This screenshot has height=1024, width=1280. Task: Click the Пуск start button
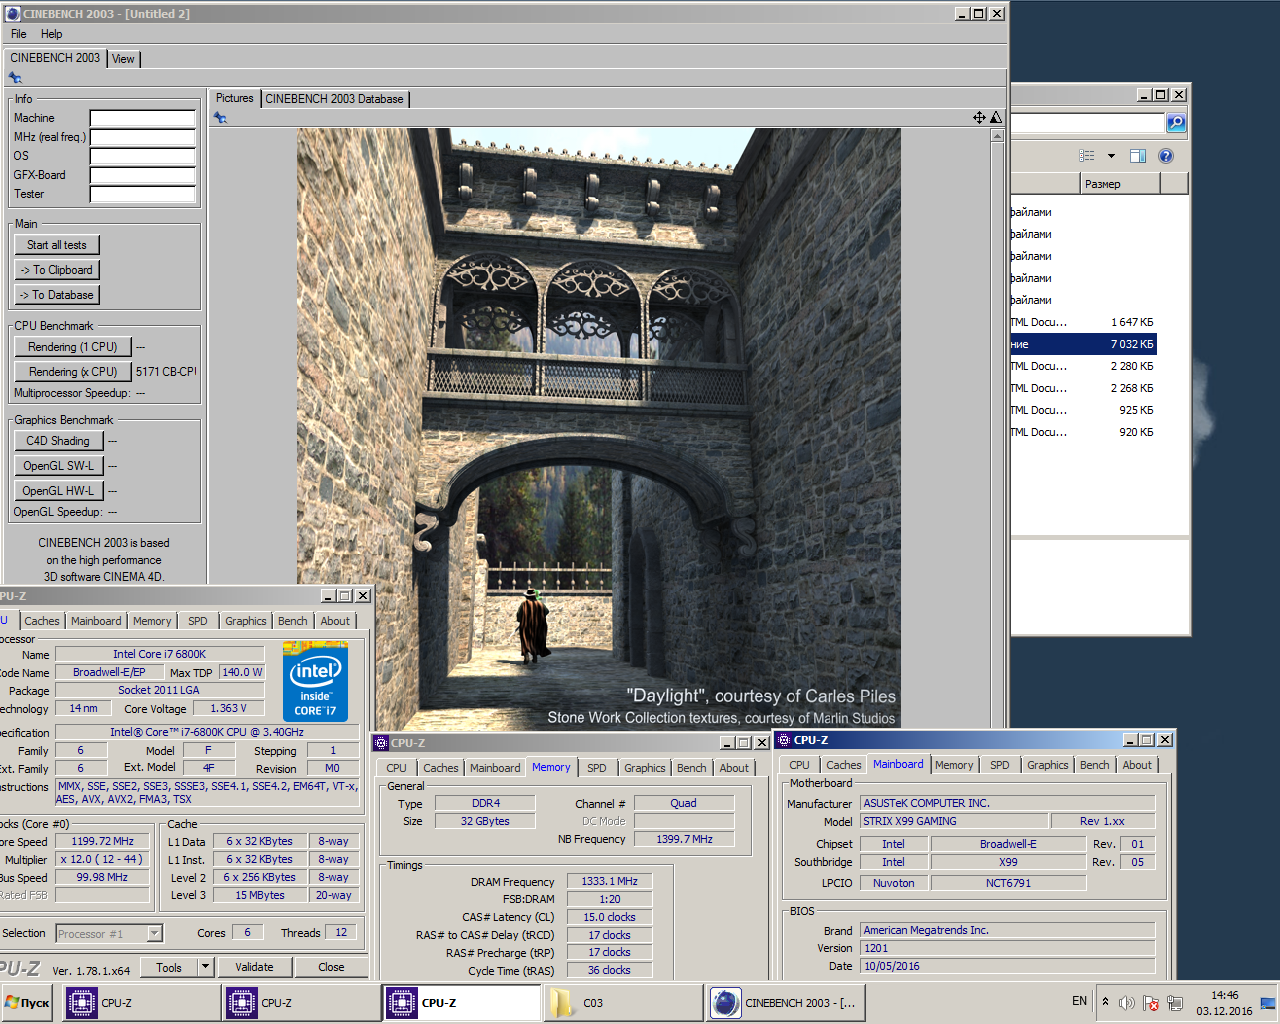pyautogui.click(x=27, y=1003)
